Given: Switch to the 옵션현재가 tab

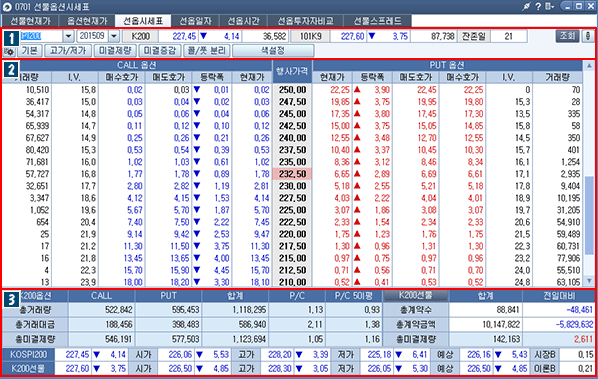Looking at the screenshot, I should 87,21.
